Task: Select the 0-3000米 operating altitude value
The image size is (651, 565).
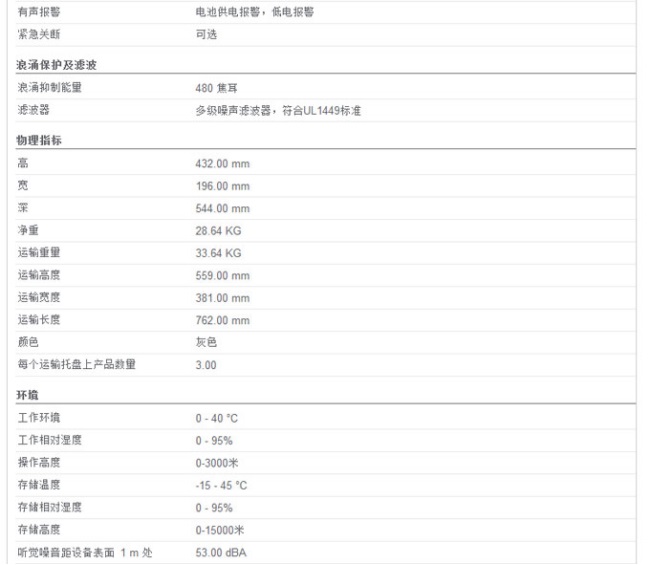Action: (219, 463)
